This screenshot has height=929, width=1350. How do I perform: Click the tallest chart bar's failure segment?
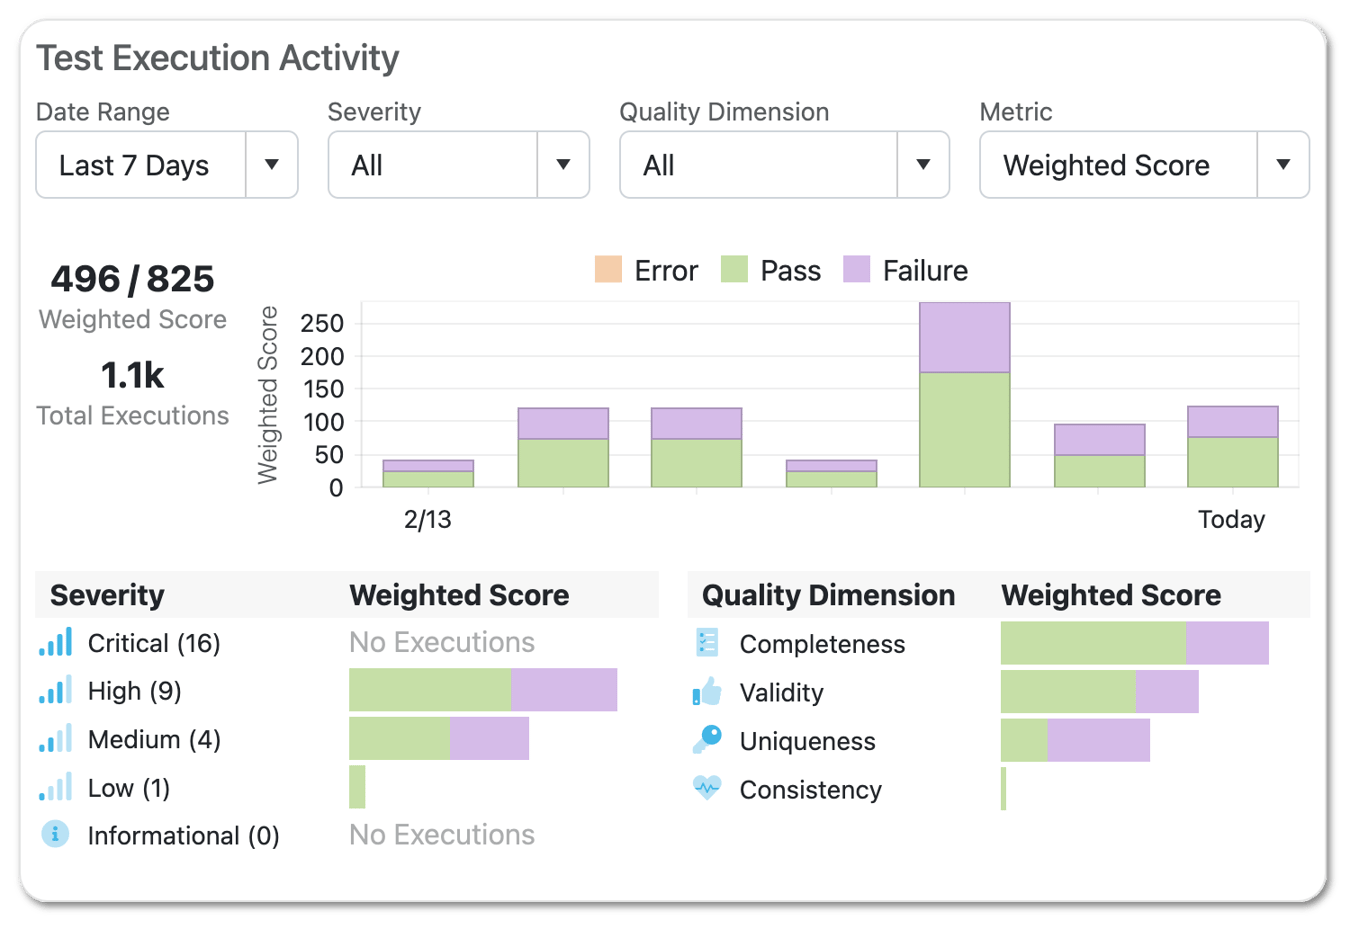[x=965, y=338]
